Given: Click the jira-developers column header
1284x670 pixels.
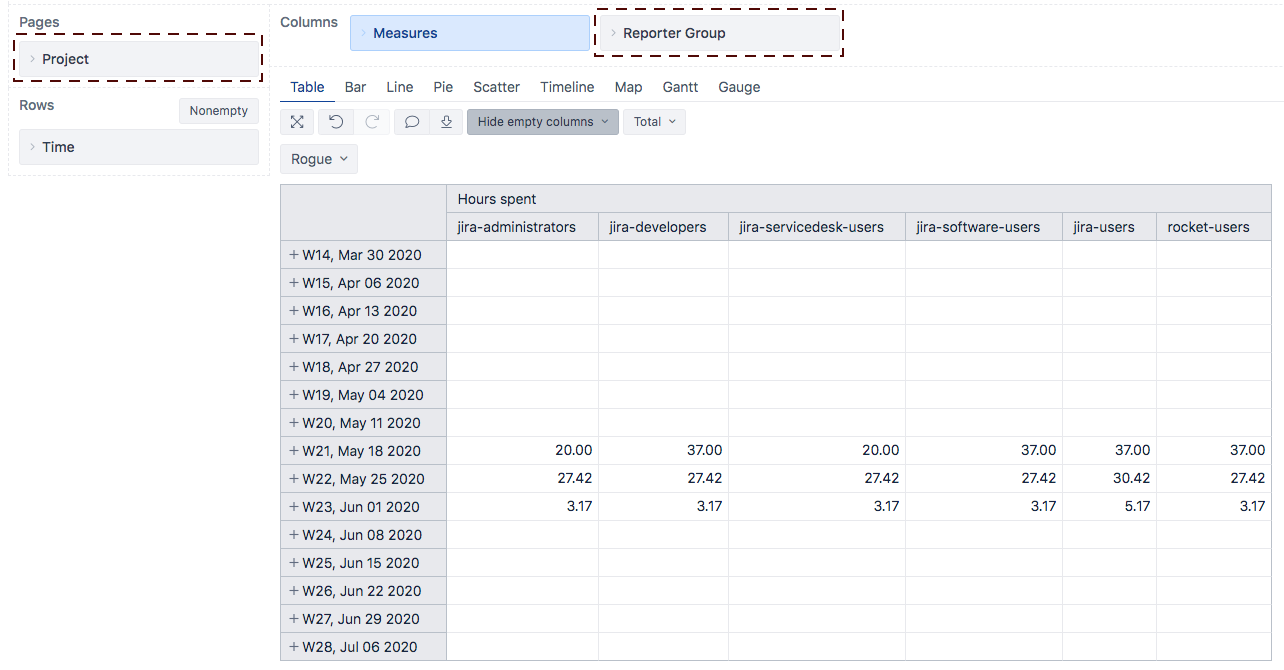Looking at the screenshot, I should 658,227.
